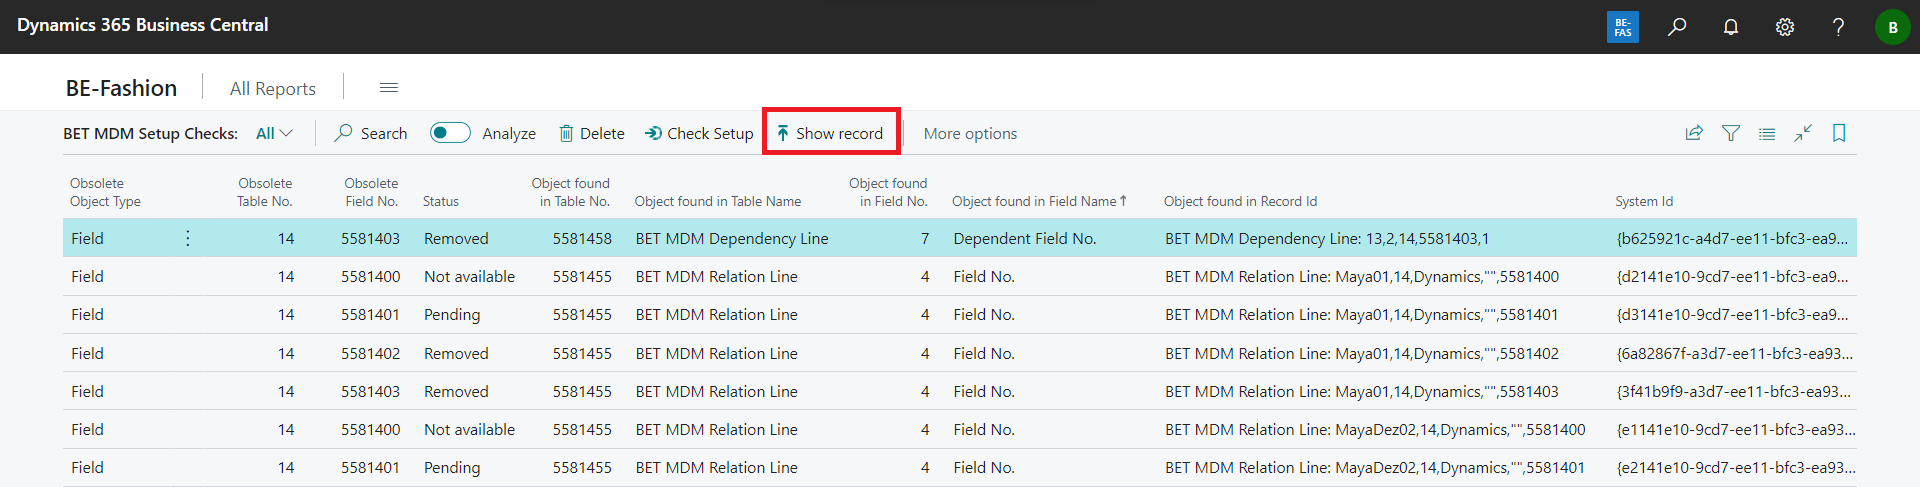The image size is (1920, 487).
Task: Open All Reports menu
Action: point(273,88)
